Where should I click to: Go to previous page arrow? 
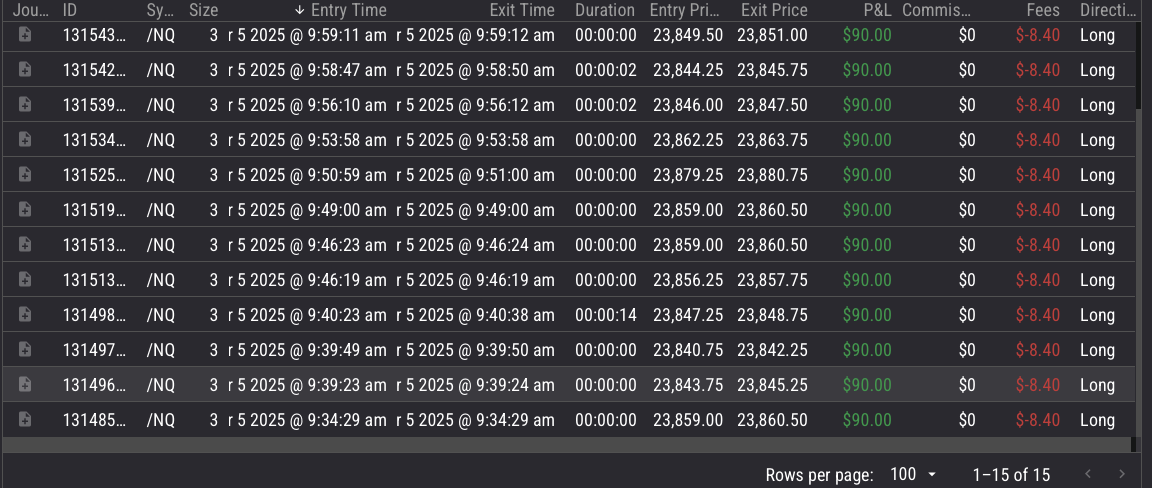1088,474
